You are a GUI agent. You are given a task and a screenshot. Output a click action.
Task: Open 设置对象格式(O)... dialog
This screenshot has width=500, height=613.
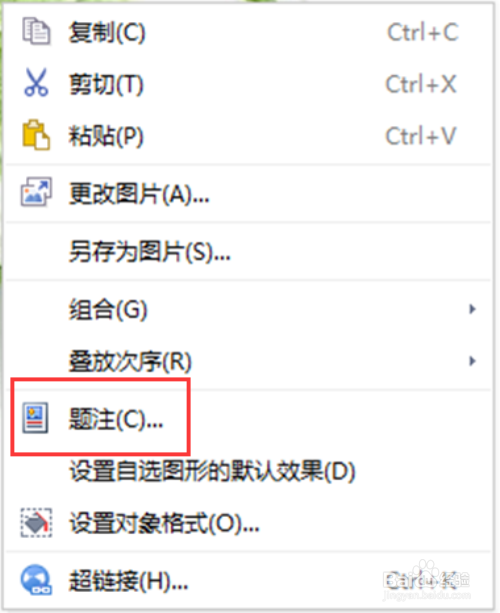(248, 523)
